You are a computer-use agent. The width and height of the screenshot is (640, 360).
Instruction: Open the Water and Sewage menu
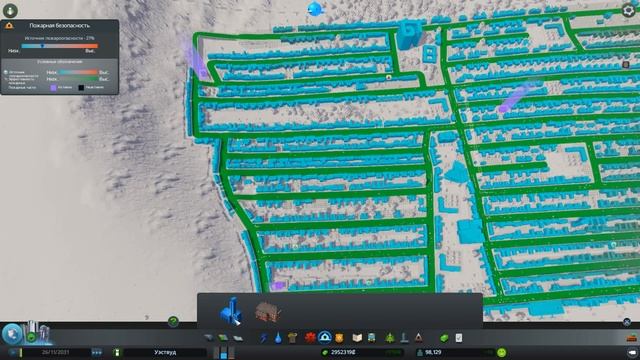pyautogui.click(x=278, y=338)
